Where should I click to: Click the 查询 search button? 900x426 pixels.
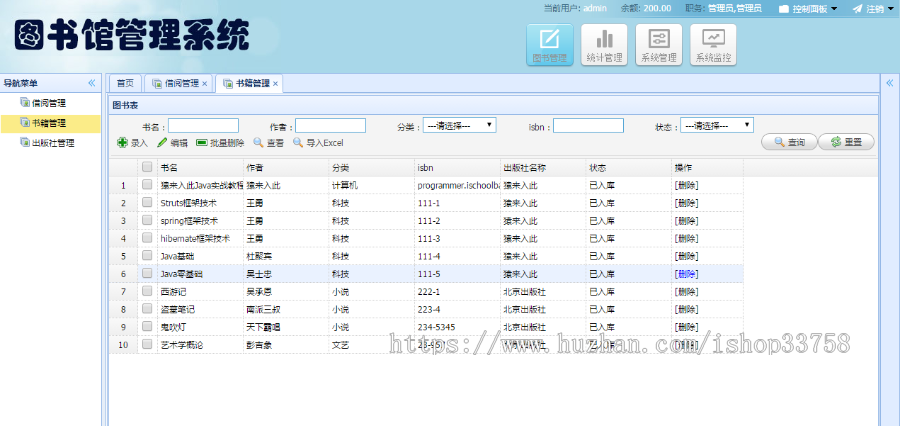[x=789, y=142]
